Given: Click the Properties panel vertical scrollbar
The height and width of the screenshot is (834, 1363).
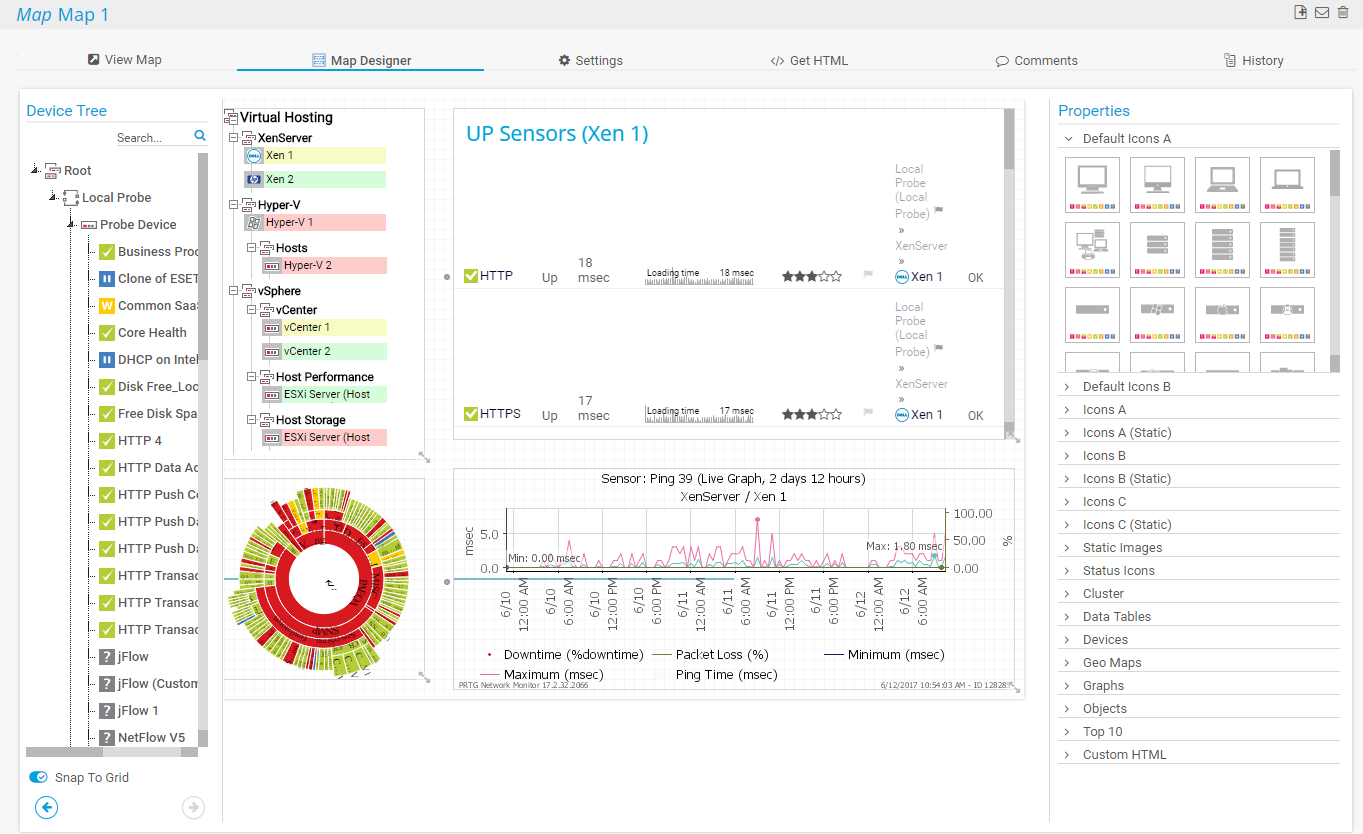Looking at the screenshot, I should [x=1334, y=260].
